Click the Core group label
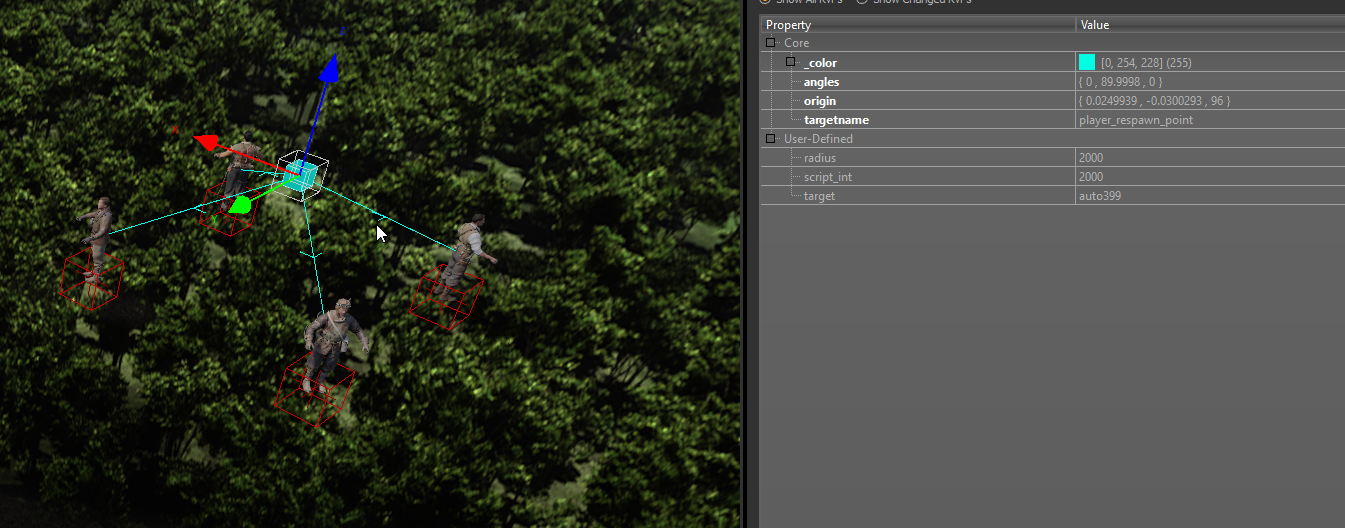Screen dimensions: 1345x528 (797, 43)
